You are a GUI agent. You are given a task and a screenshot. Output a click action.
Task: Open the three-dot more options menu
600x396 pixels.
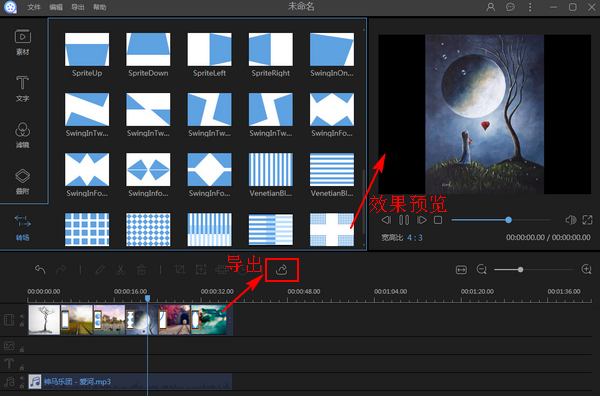[530, 7]
